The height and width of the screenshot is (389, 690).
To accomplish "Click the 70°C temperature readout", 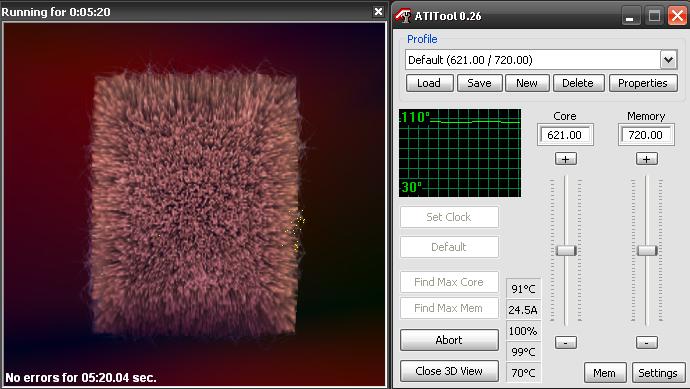I will [x=523, y=373].
